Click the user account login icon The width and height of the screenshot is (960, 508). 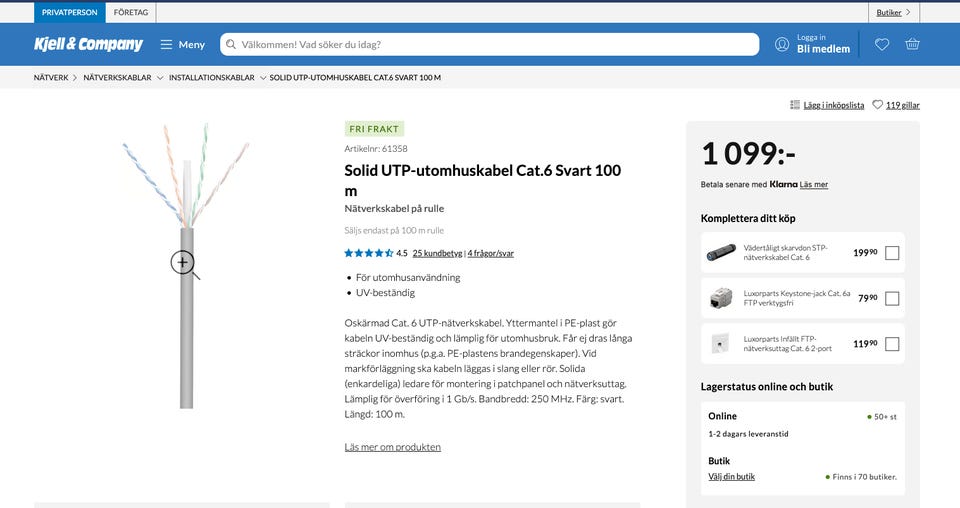[782, 44]
